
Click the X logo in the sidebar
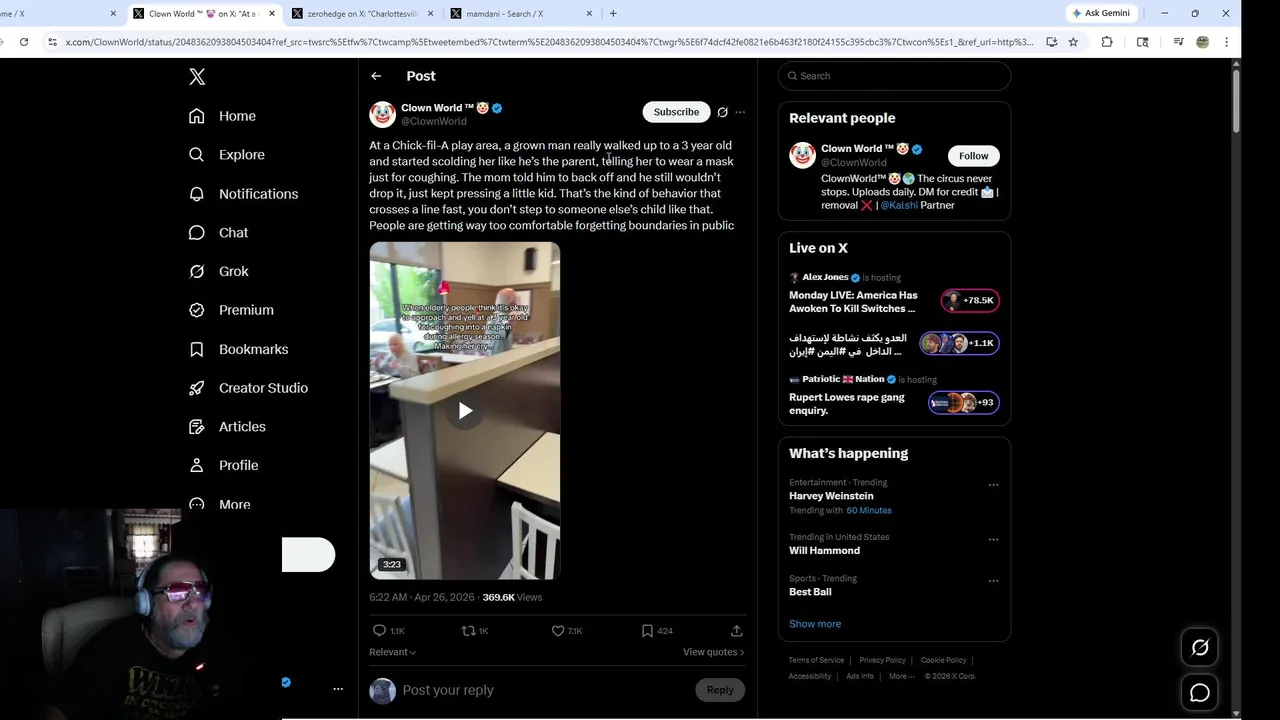(197, 77)
